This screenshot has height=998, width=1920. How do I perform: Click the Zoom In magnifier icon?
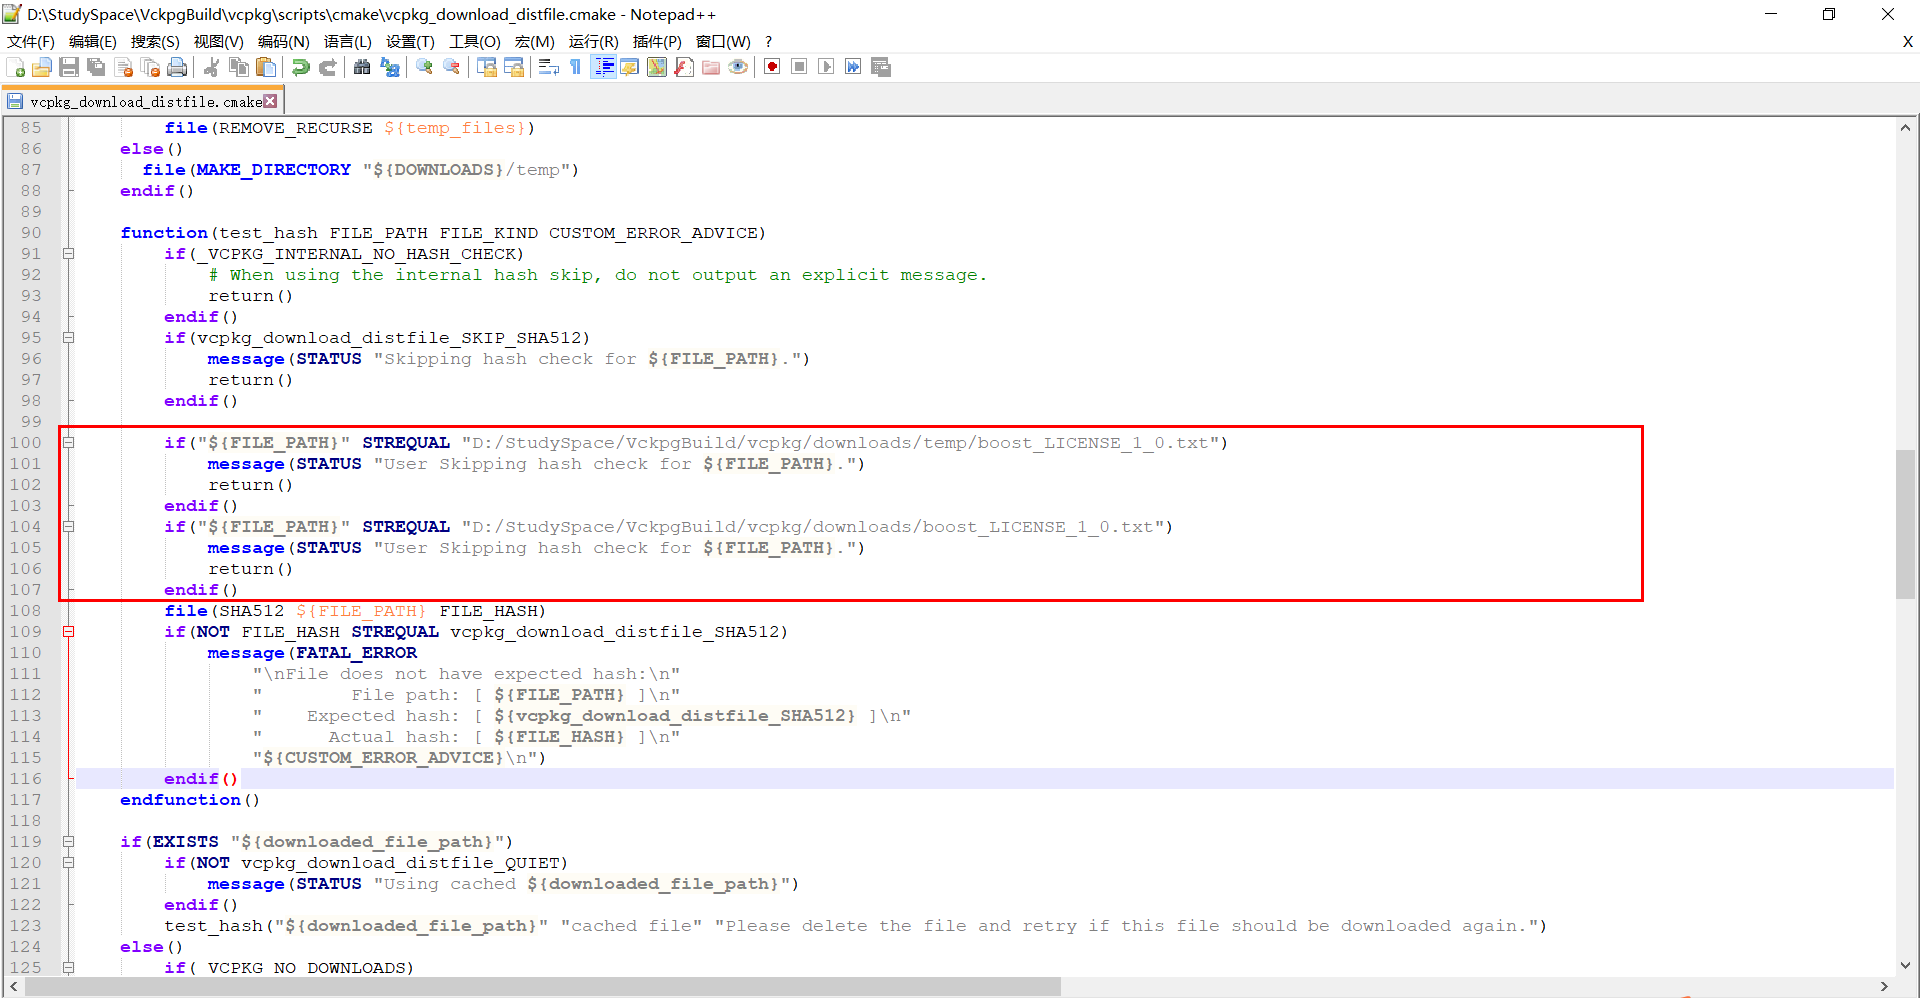(425, 67)
